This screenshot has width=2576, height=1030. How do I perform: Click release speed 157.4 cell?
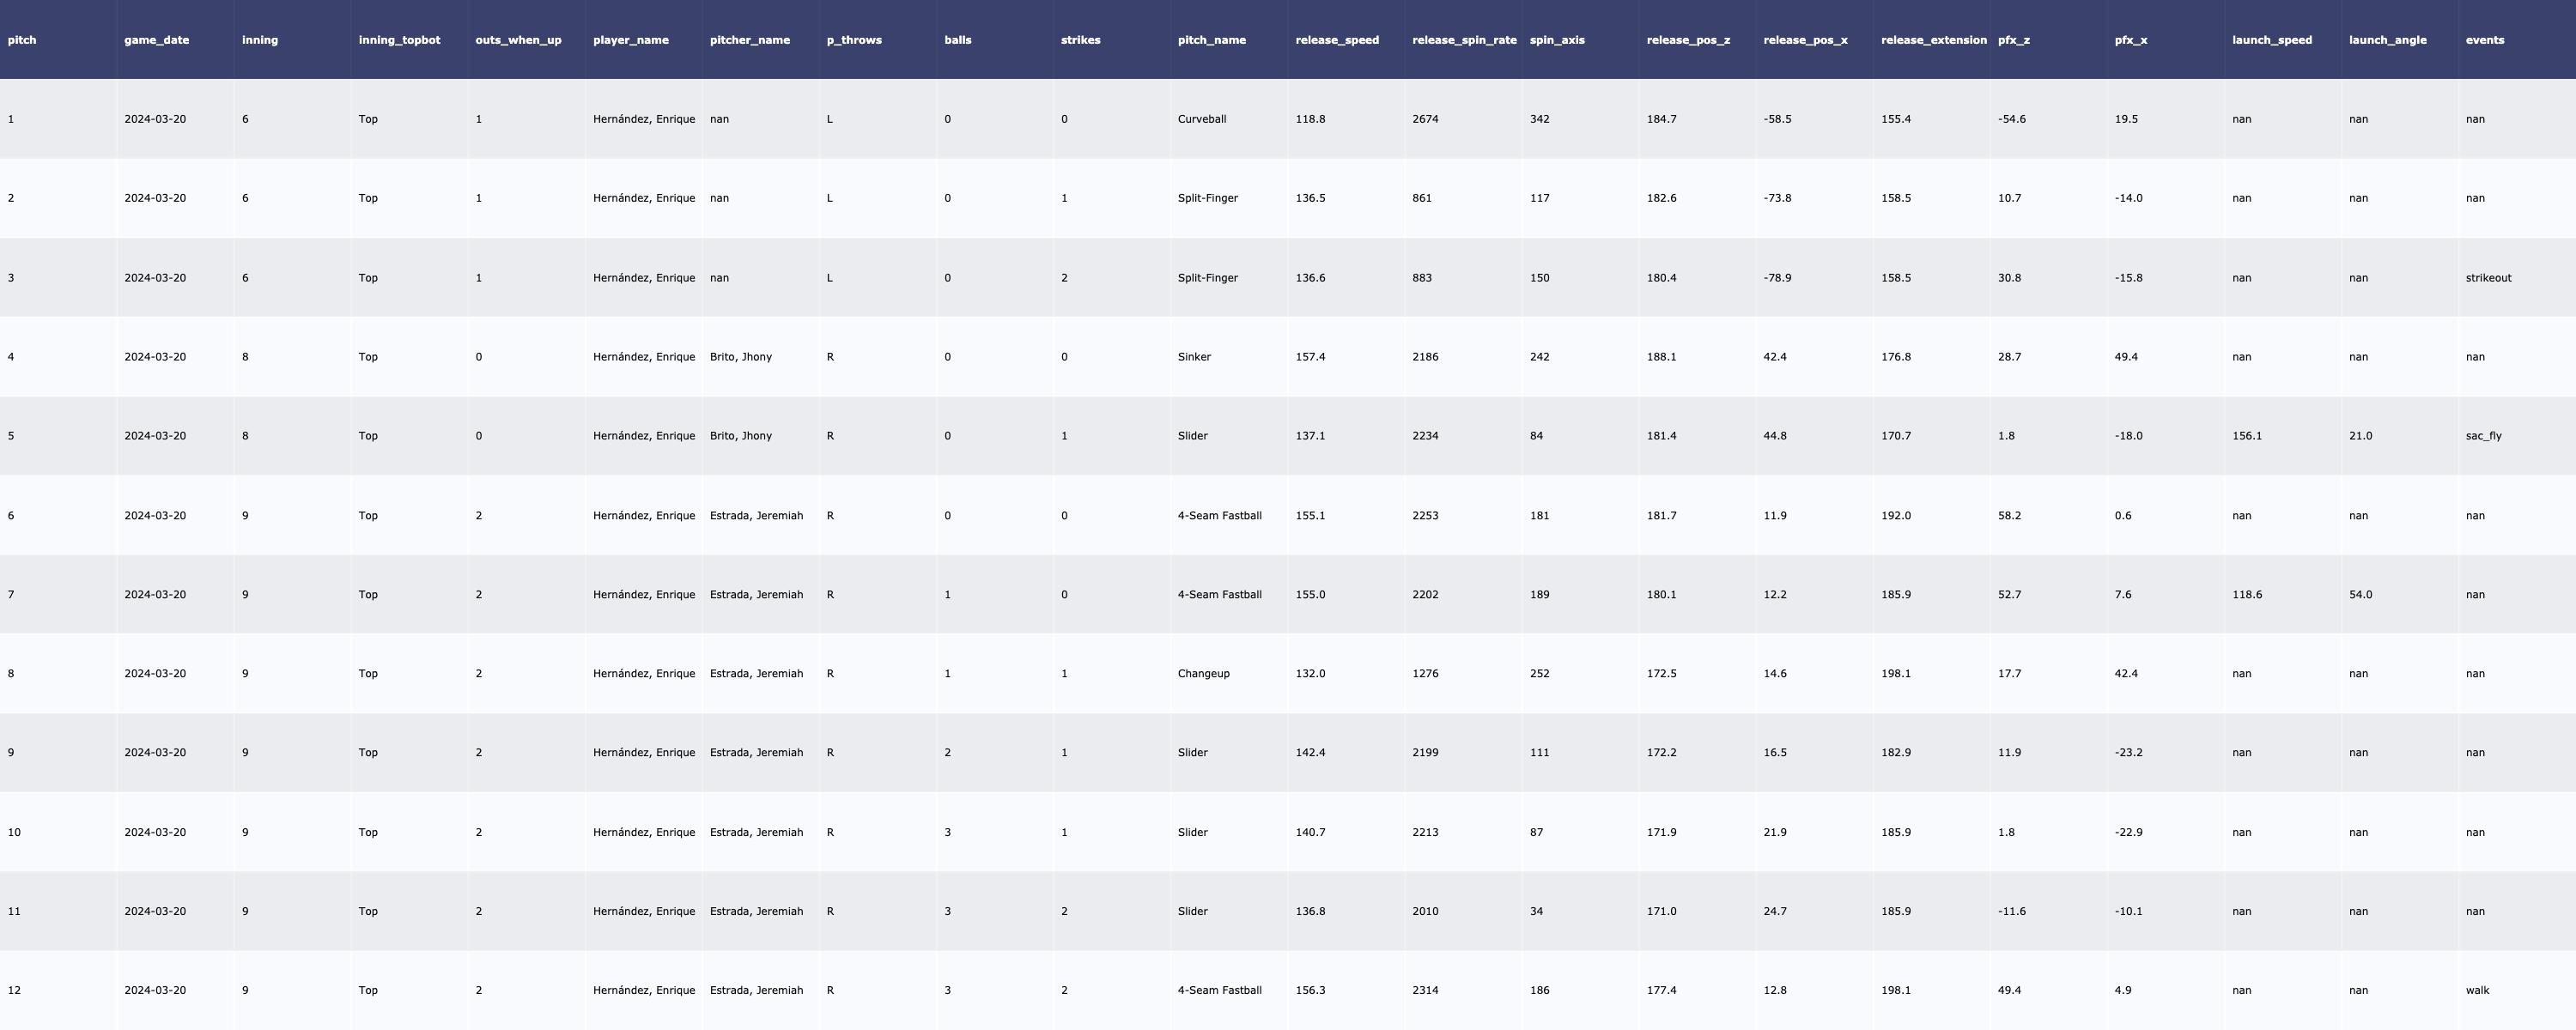click(x=1310, y=357)
